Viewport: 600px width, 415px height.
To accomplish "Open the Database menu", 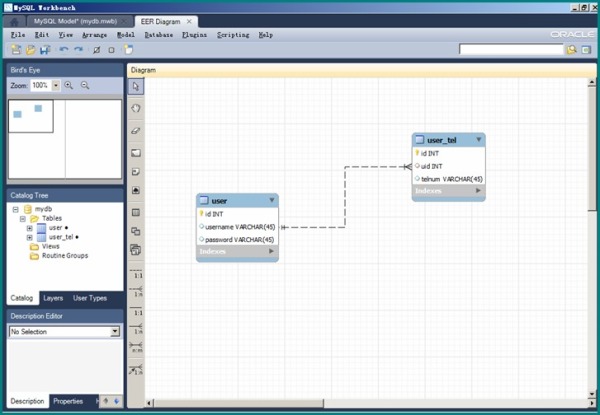I will [x=158, y=35].
